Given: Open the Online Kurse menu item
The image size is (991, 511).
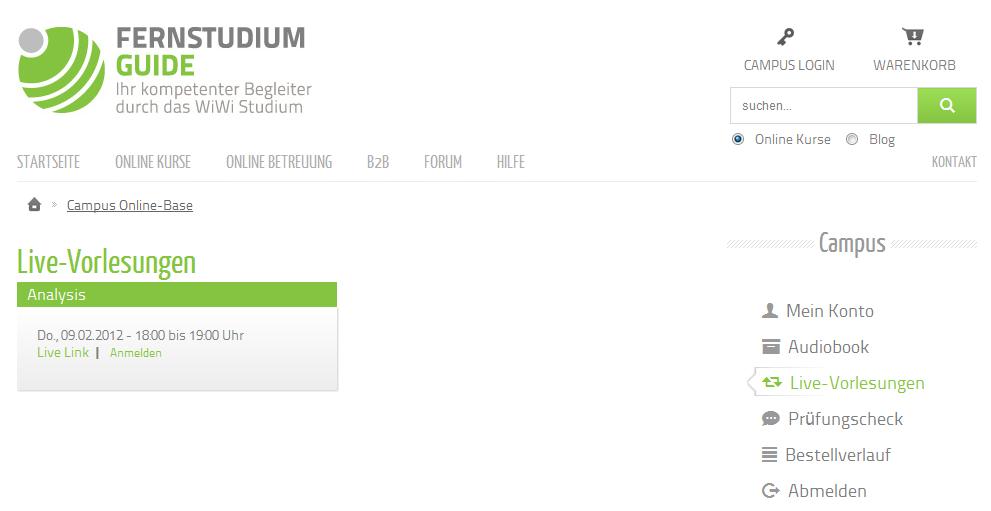Looking at the screenshot, I should pos(153,162).
